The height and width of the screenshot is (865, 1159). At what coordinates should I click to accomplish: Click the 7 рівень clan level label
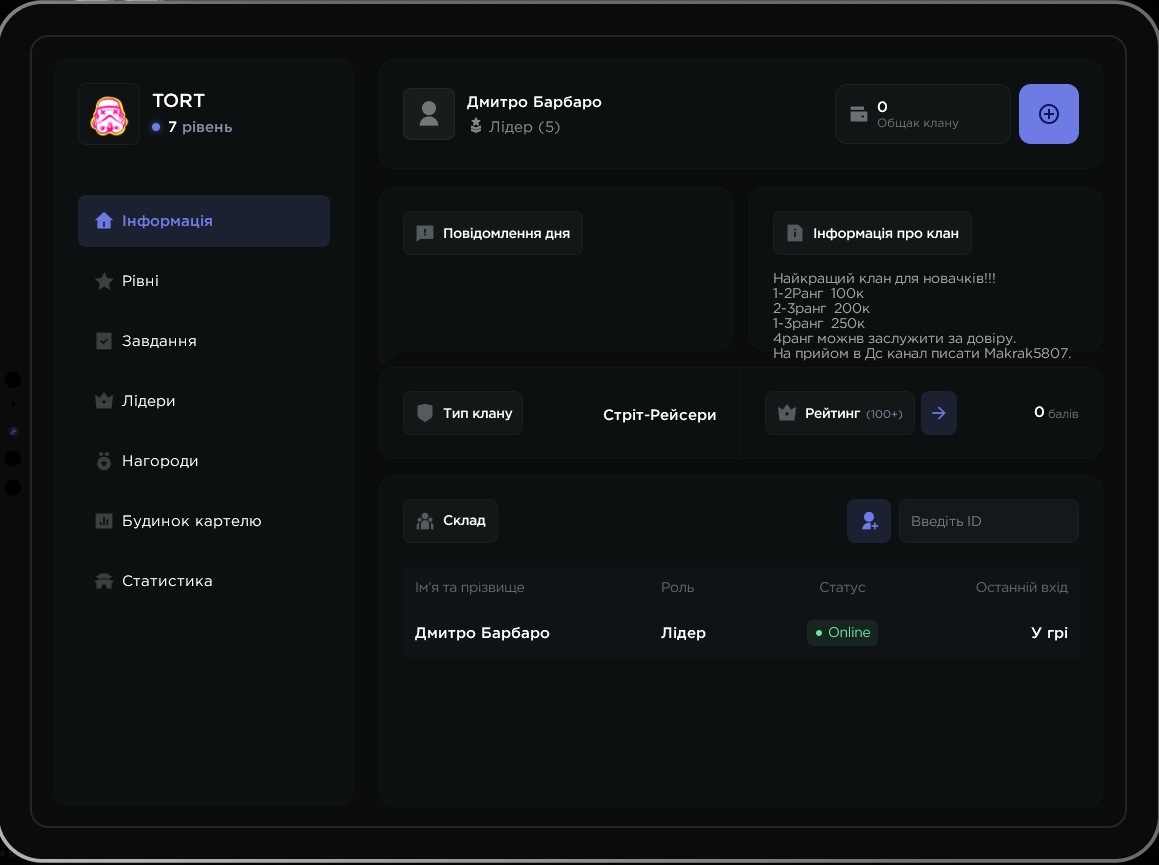(x=200, y=127)
